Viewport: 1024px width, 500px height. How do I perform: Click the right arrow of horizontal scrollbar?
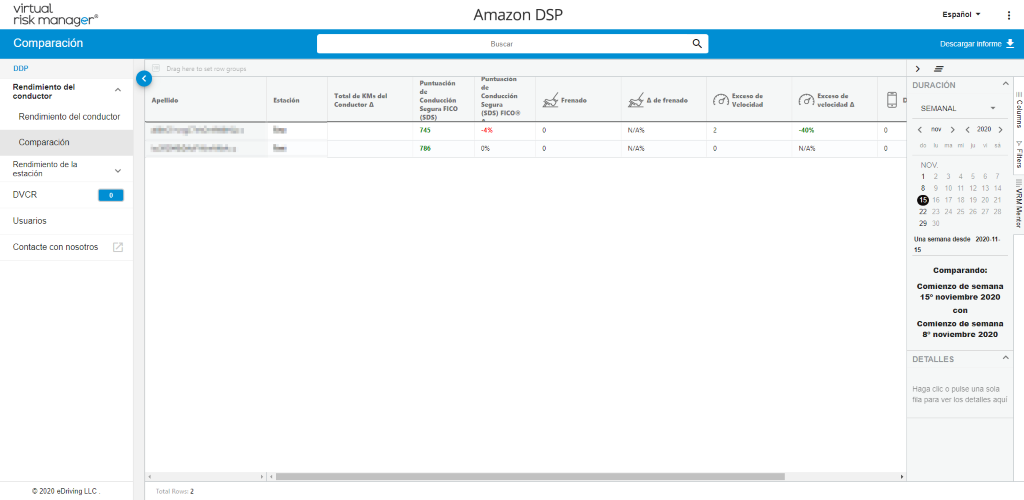click(903, 477)
